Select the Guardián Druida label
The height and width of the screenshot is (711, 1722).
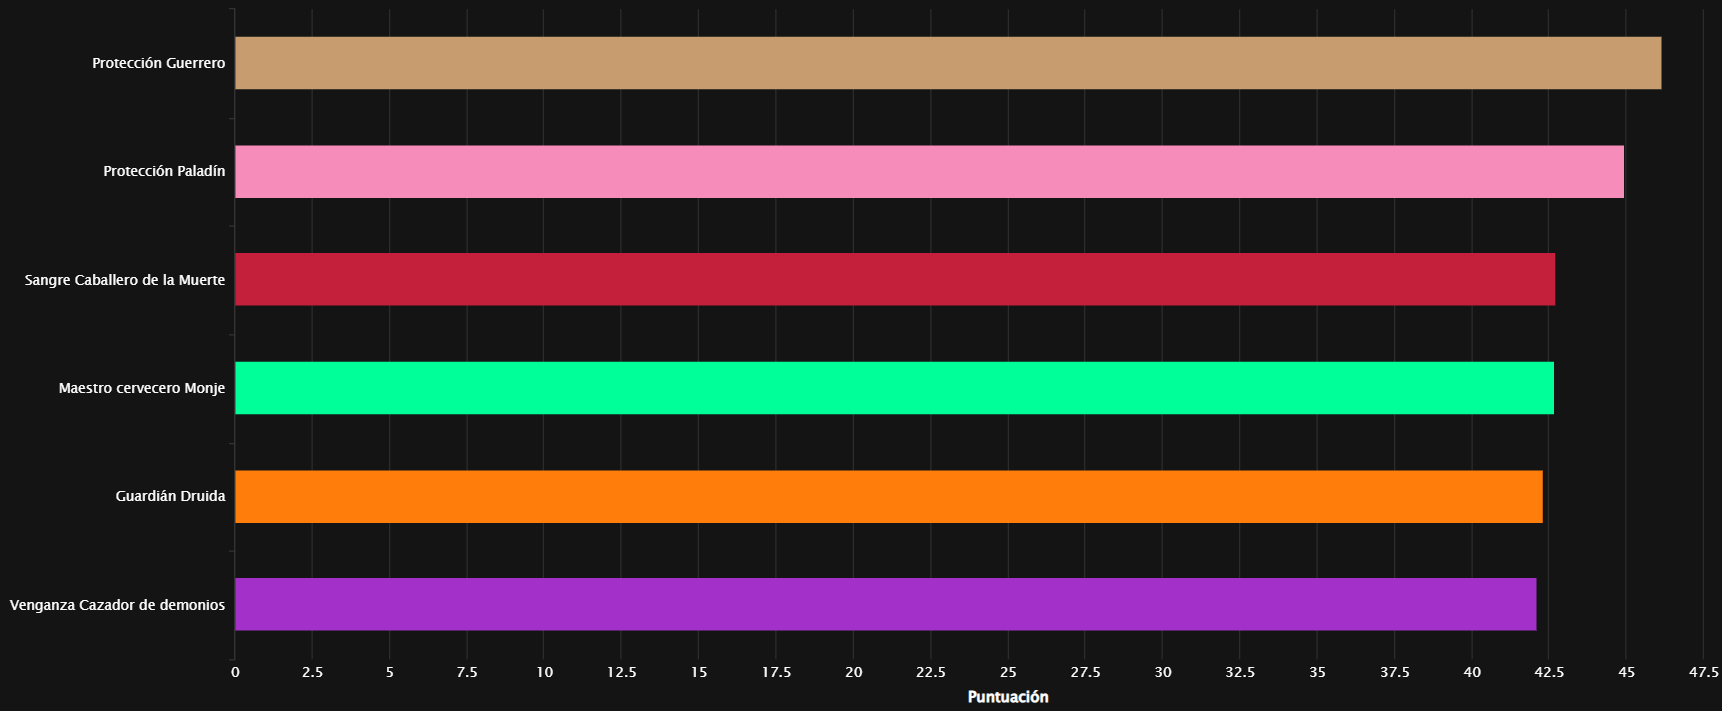coord(170,496)
